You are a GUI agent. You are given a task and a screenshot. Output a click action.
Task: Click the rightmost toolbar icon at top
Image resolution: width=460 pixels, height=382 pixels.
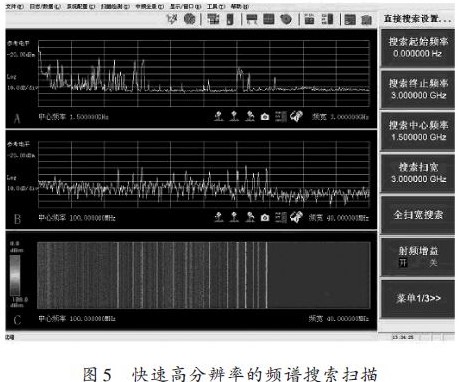click(x=367, y=20)
